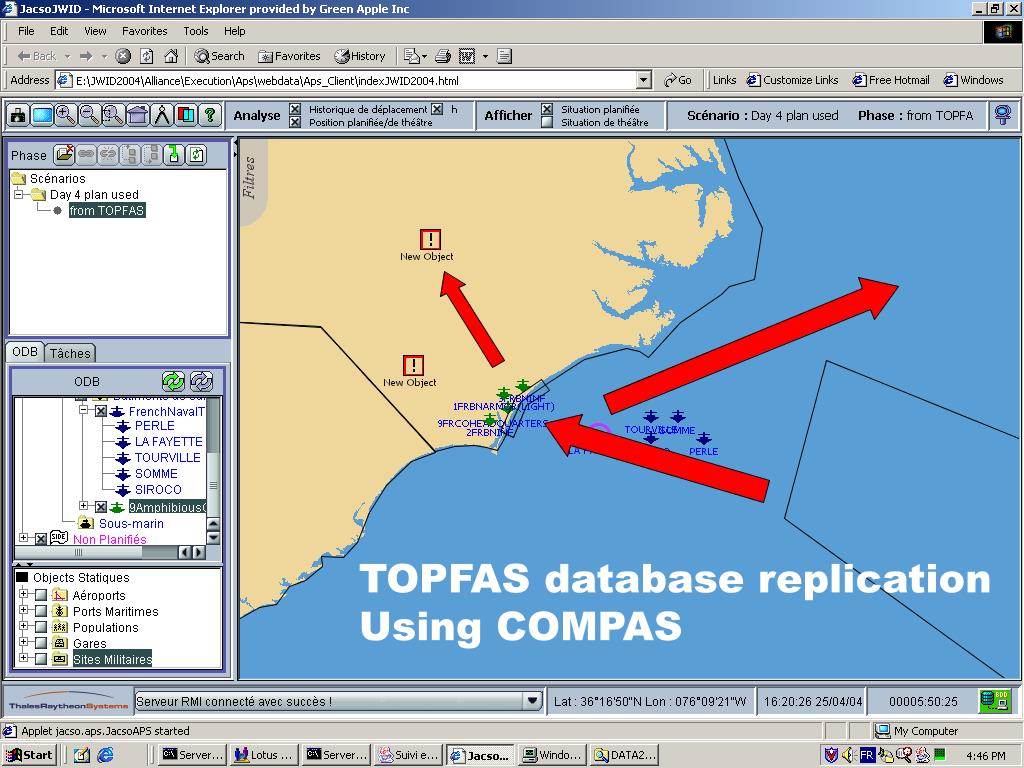Click the printer/snapshot icon in the map toolbar
Screen dimensions: 1024x768
[x=18, y=116]
